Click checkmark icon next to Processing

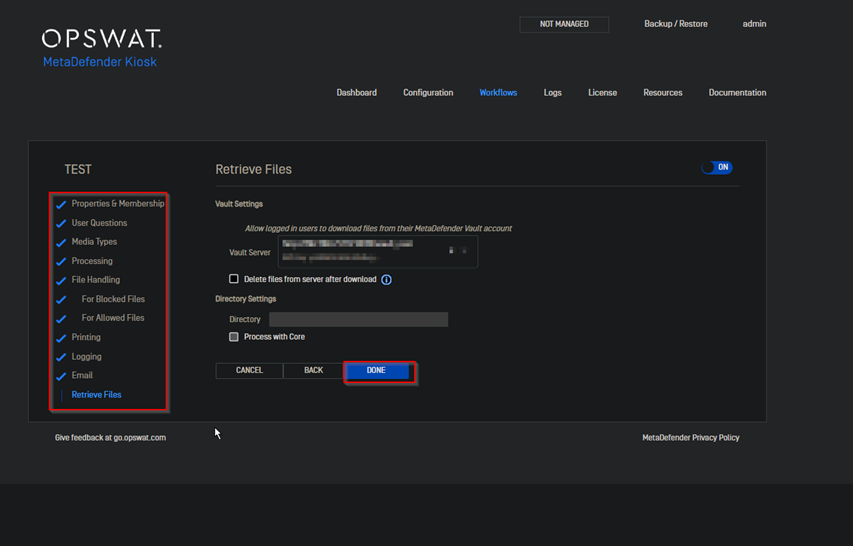[x=61, y=262]
